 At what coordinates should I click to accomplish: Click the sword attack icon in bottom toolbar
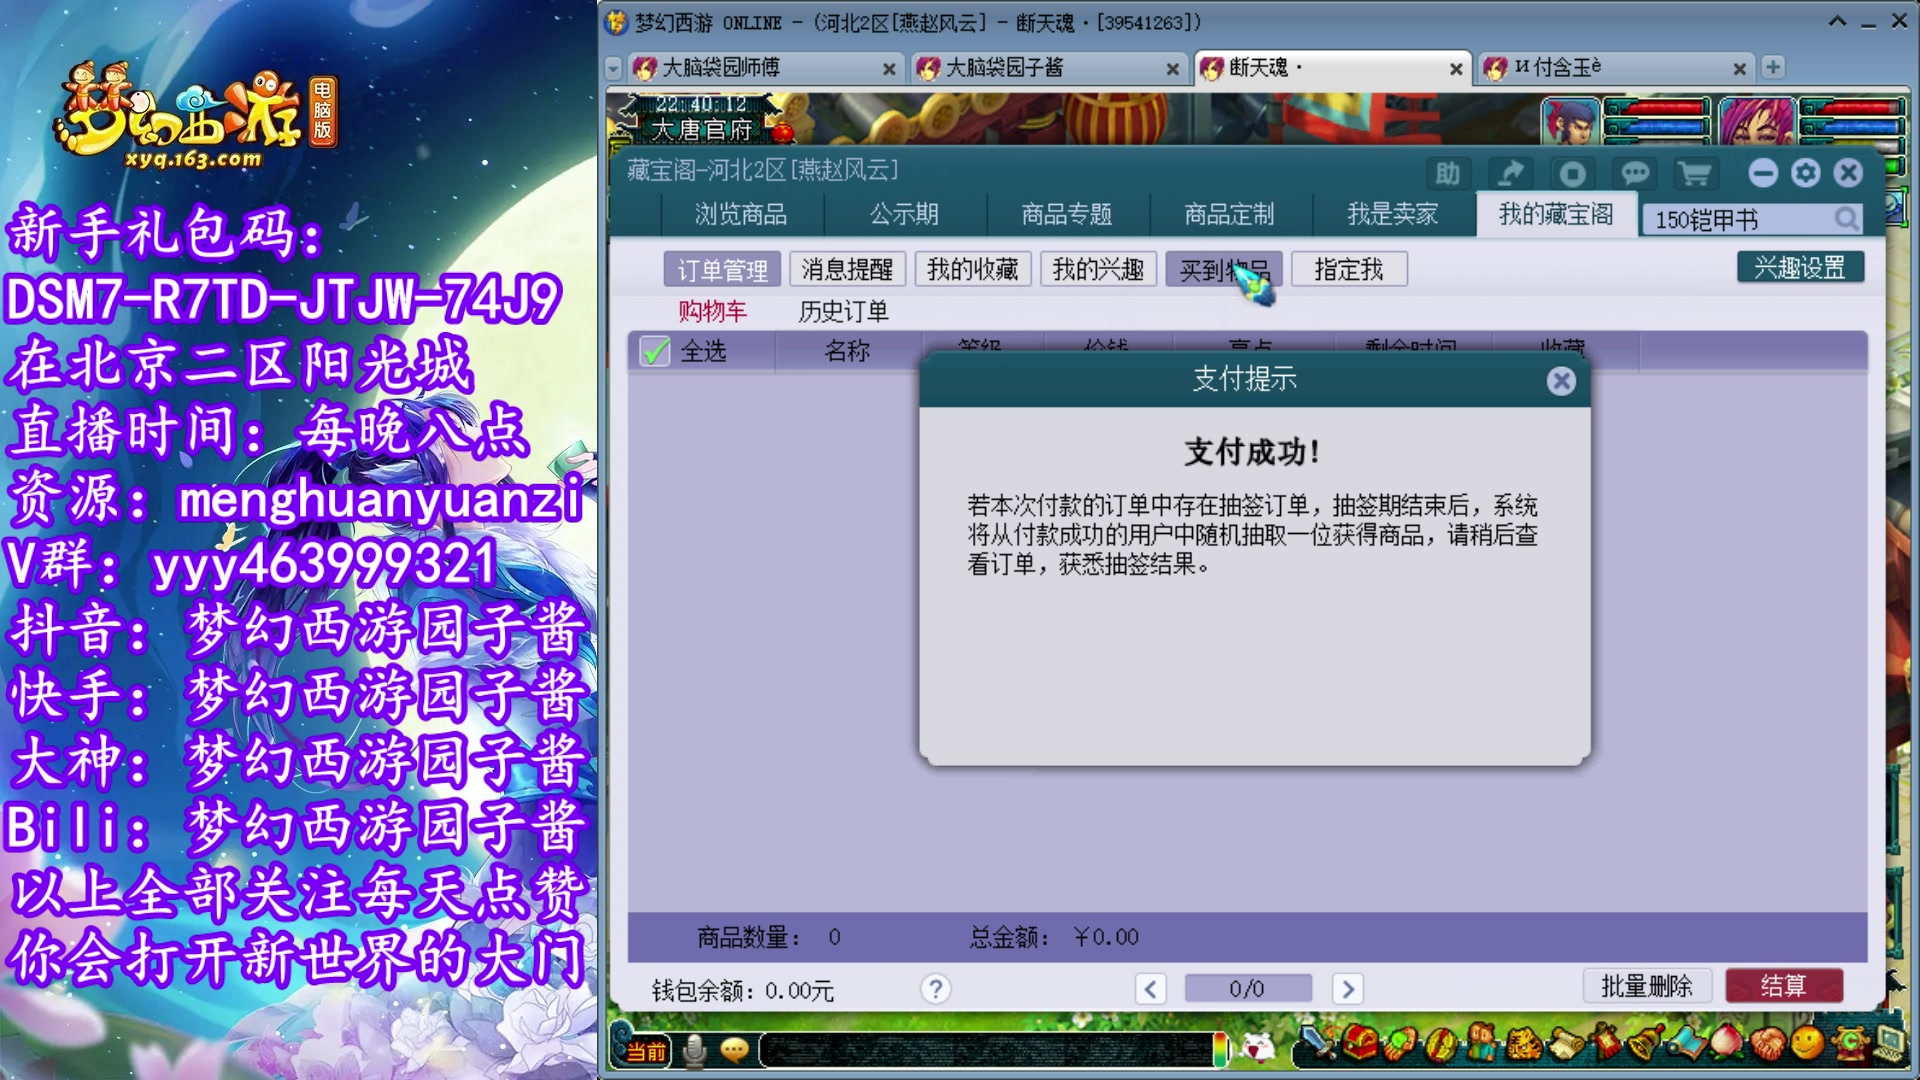(1318, 1043)
